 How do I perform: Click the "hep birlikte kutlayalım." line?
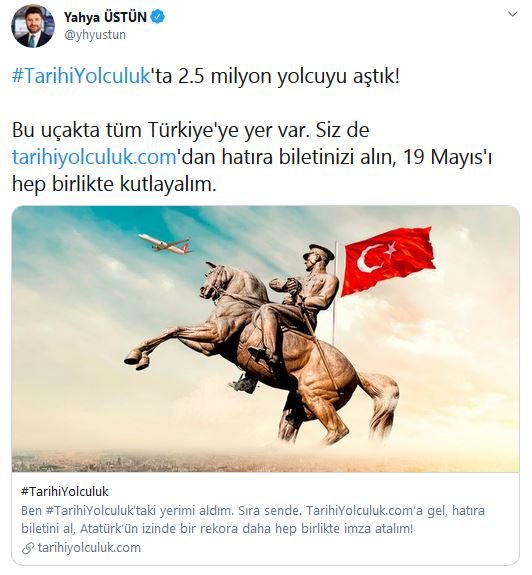[114, 184]
